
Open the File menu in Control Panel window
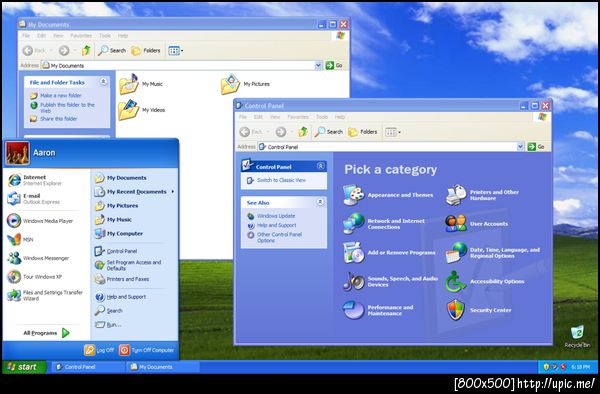(243, 117)
